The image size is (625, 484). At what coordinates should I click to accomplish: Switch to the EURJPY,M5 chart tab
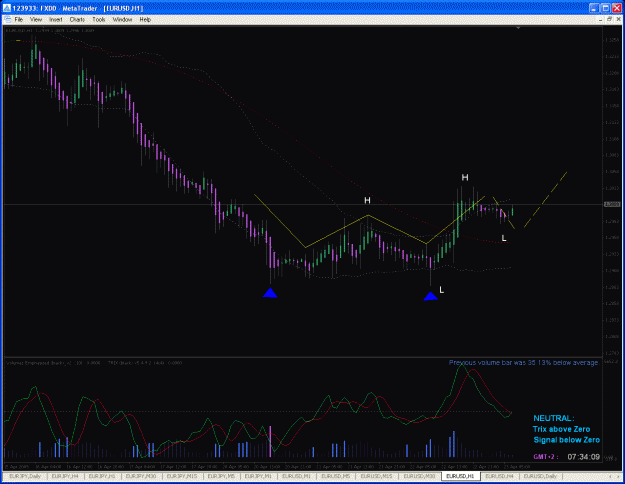coord(221,476)
